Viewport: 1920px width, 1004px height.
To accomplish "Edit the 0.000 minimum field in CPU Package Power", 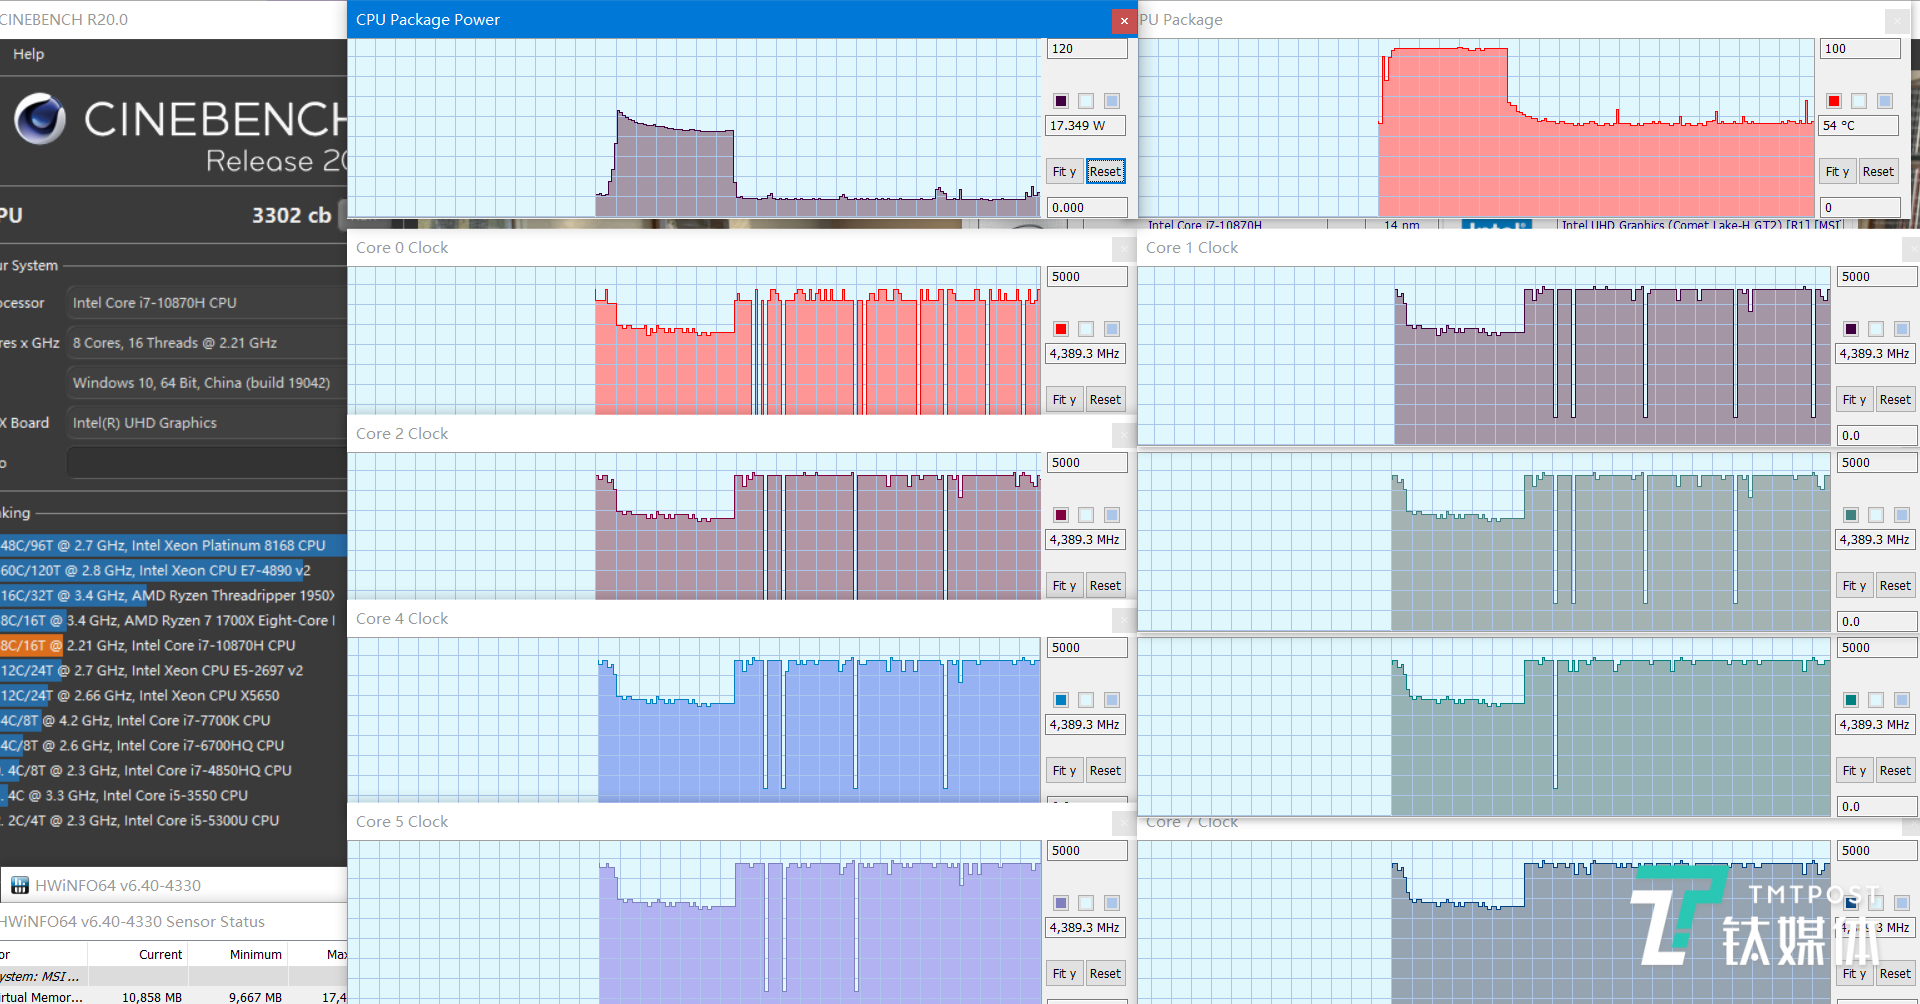I will click(x=1087, y=208).
